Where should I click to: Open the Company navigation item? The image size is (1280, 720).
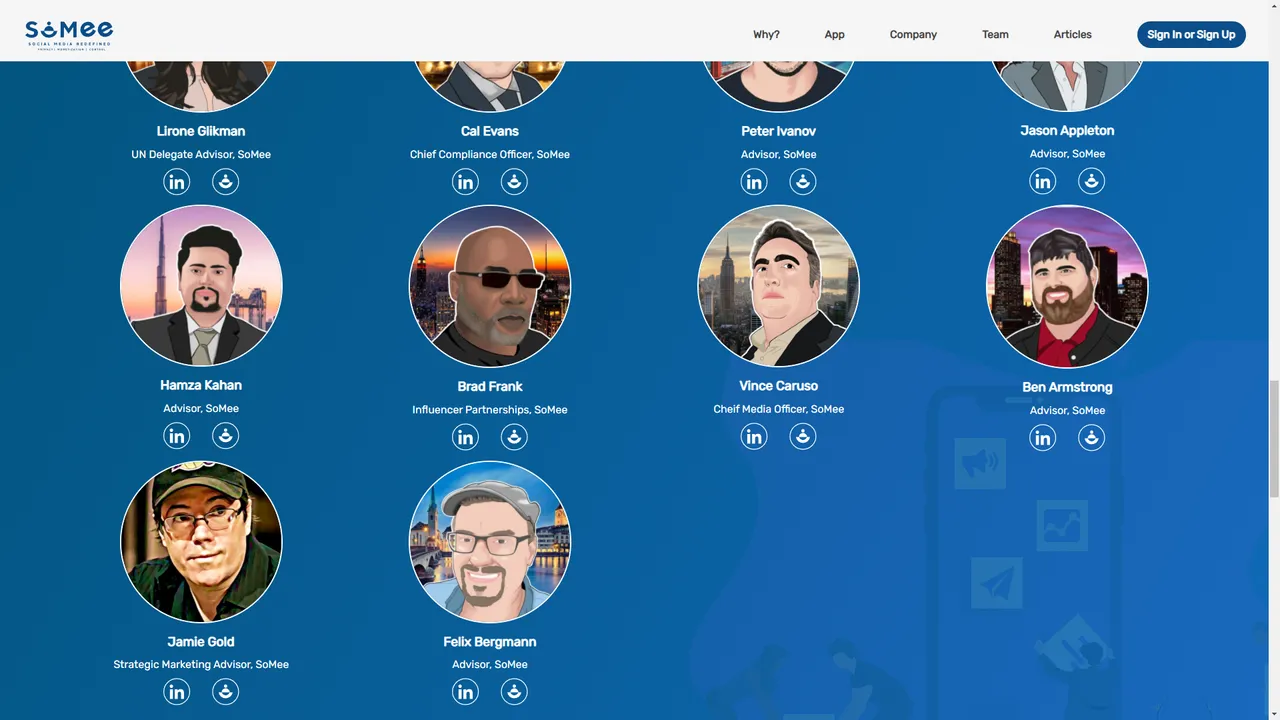[913, 34]
